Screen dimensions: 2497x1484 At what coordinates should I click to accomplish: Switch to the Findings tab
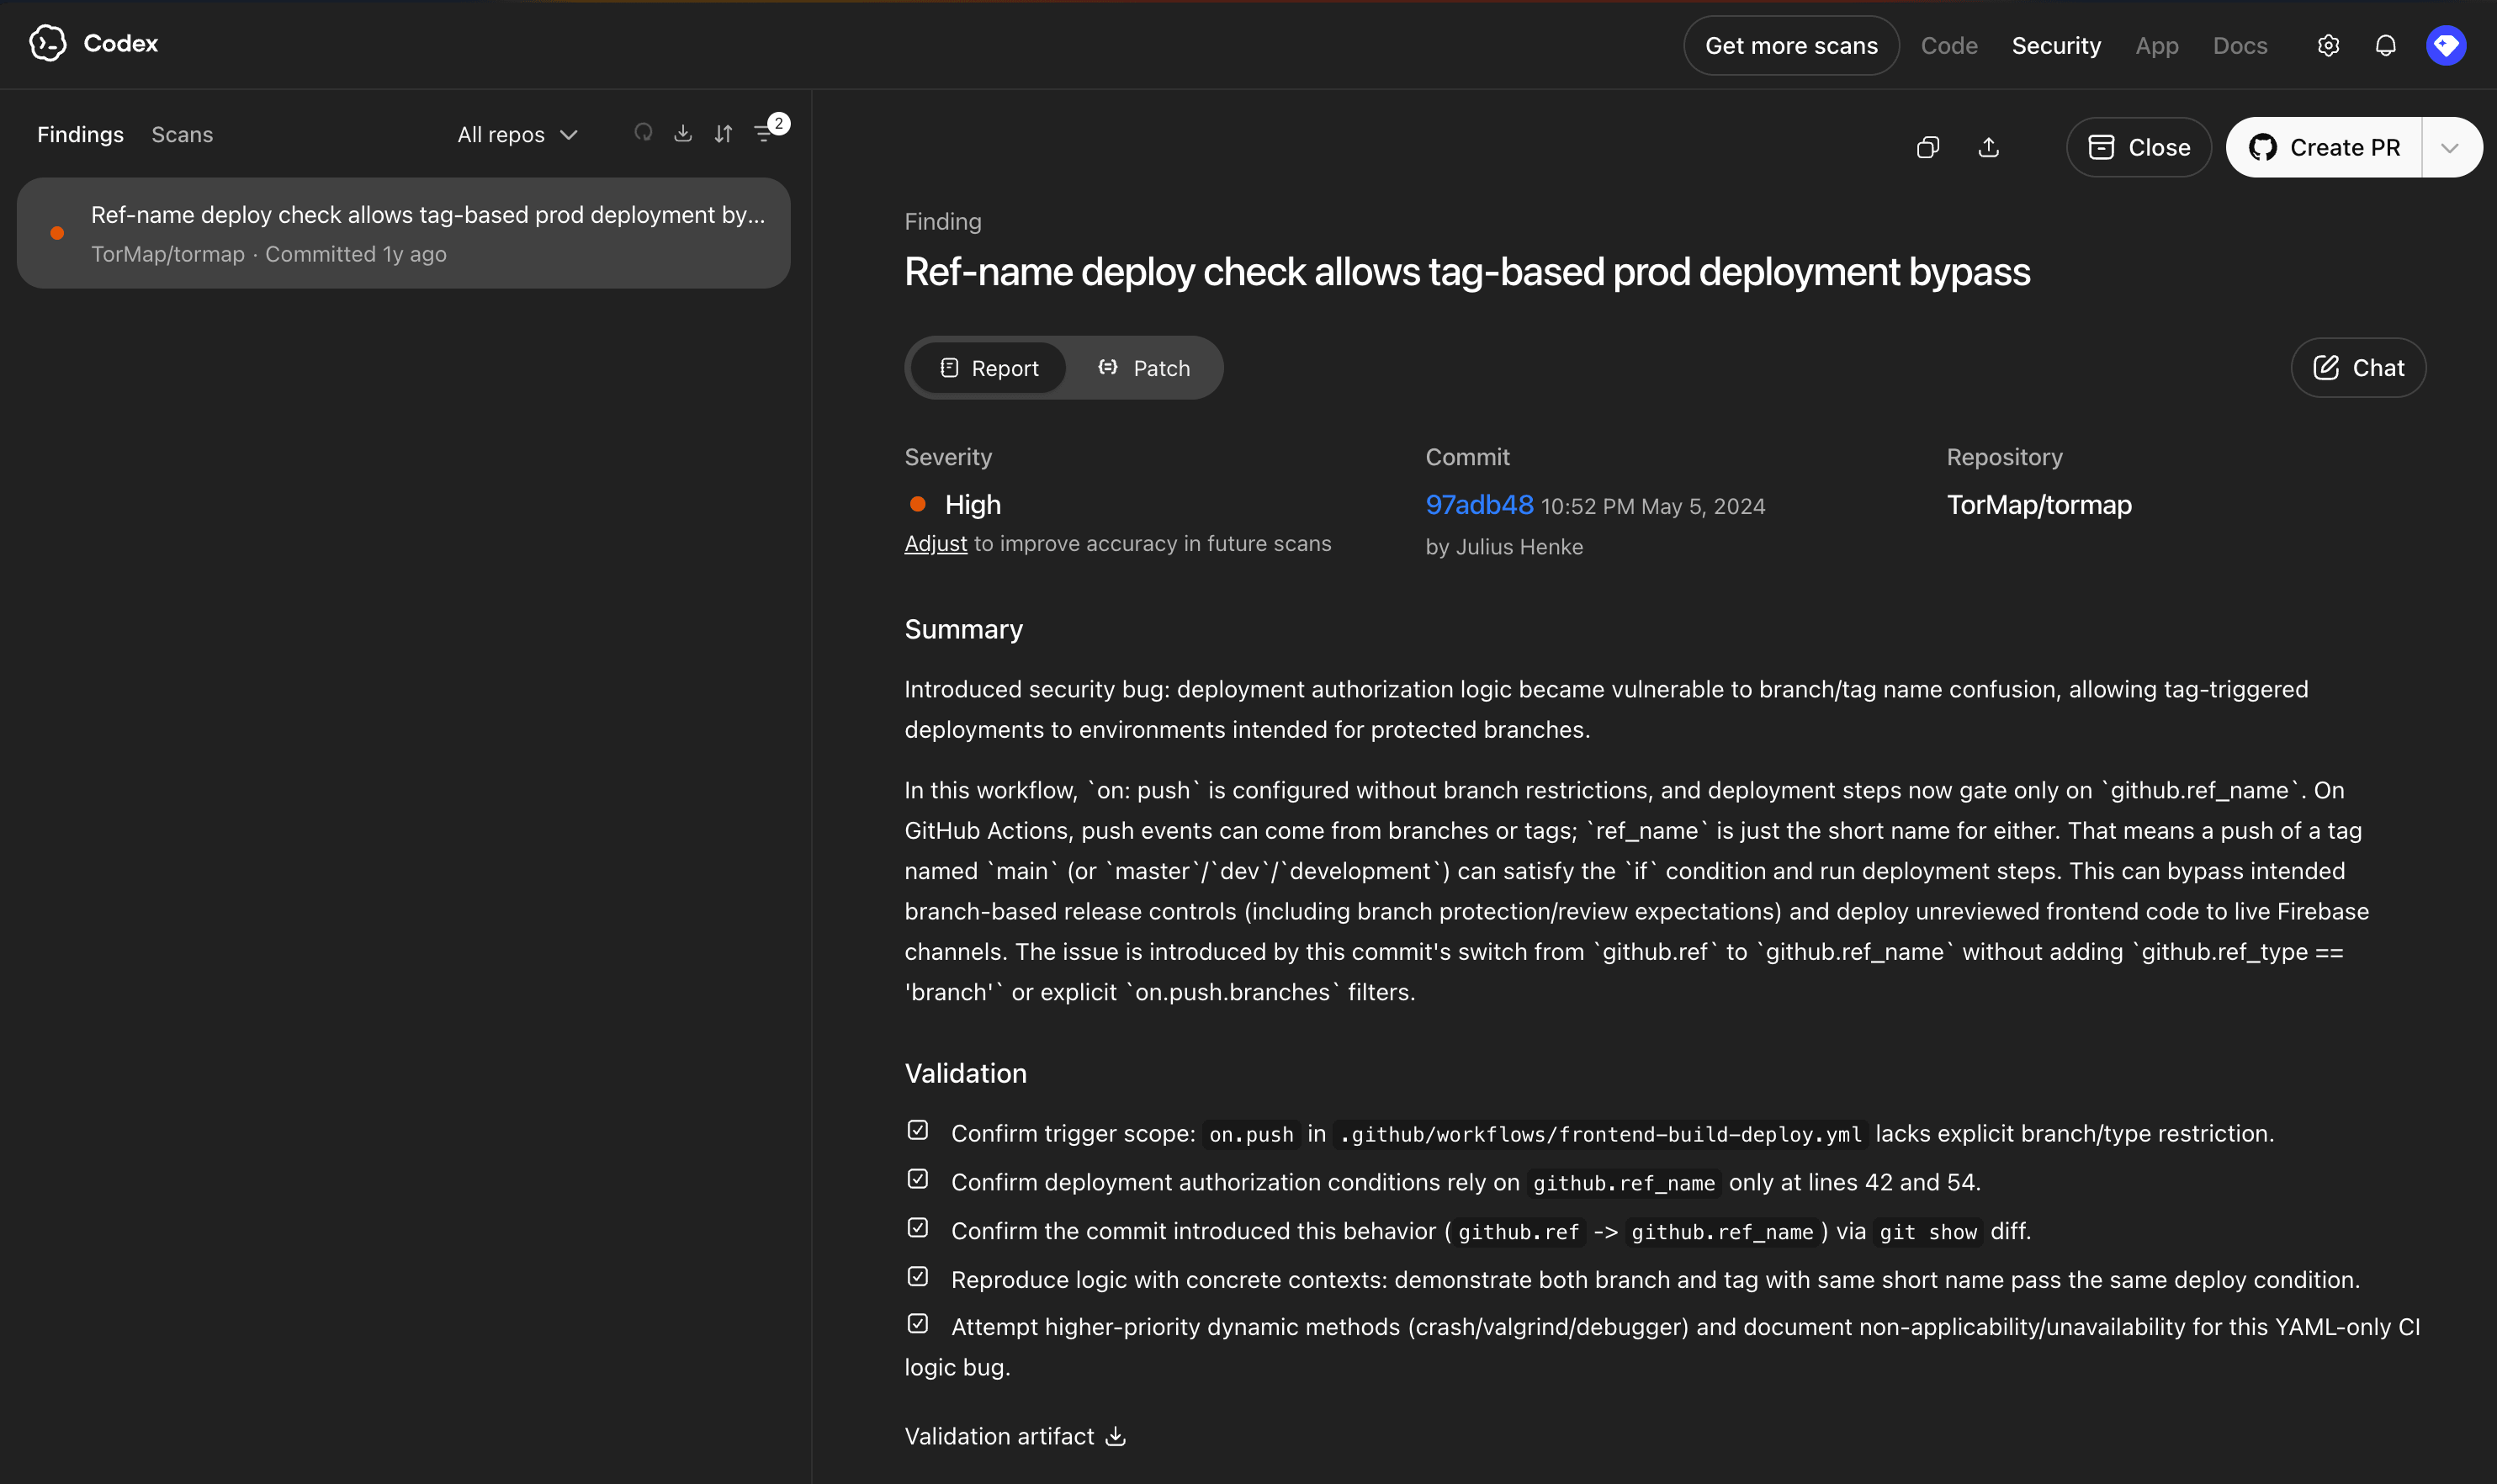pos(80,134)
